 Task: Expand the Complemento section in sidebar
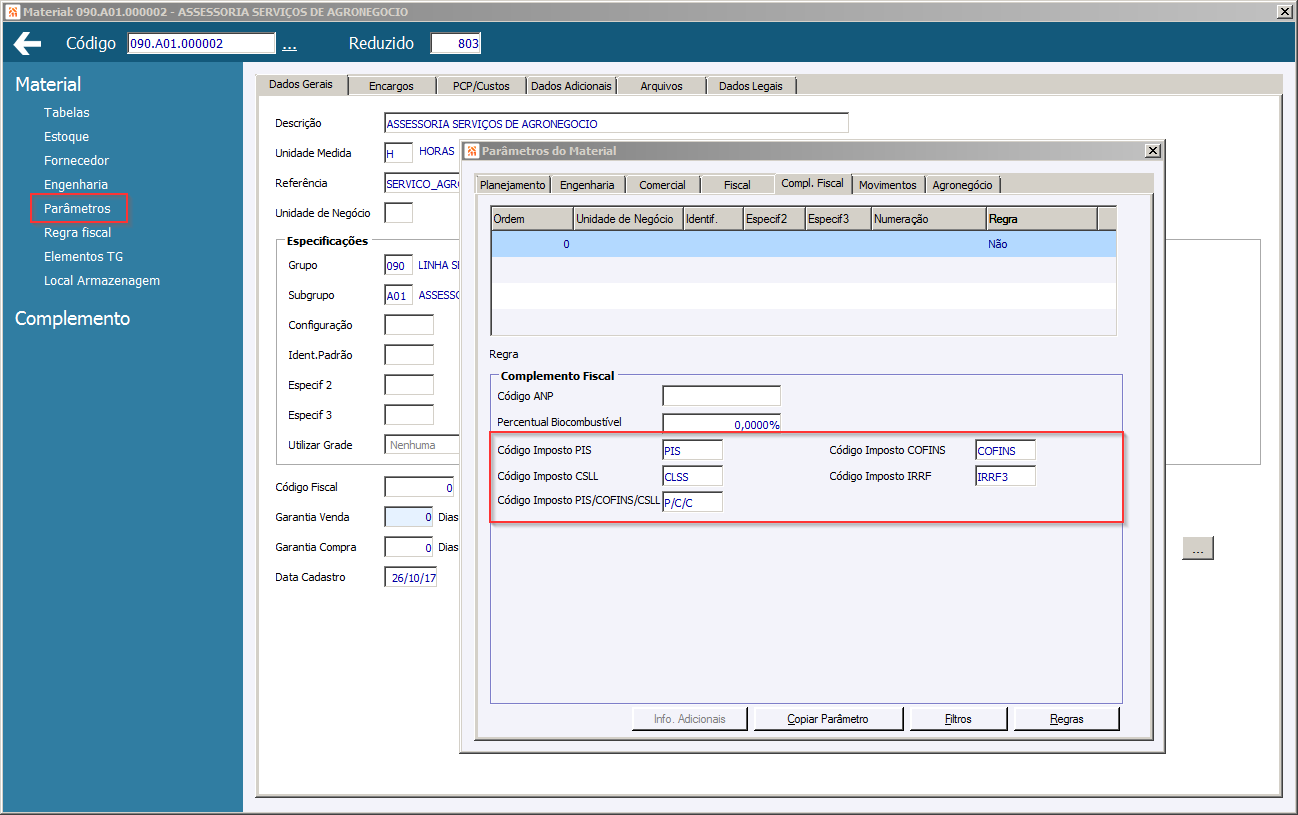72,319
